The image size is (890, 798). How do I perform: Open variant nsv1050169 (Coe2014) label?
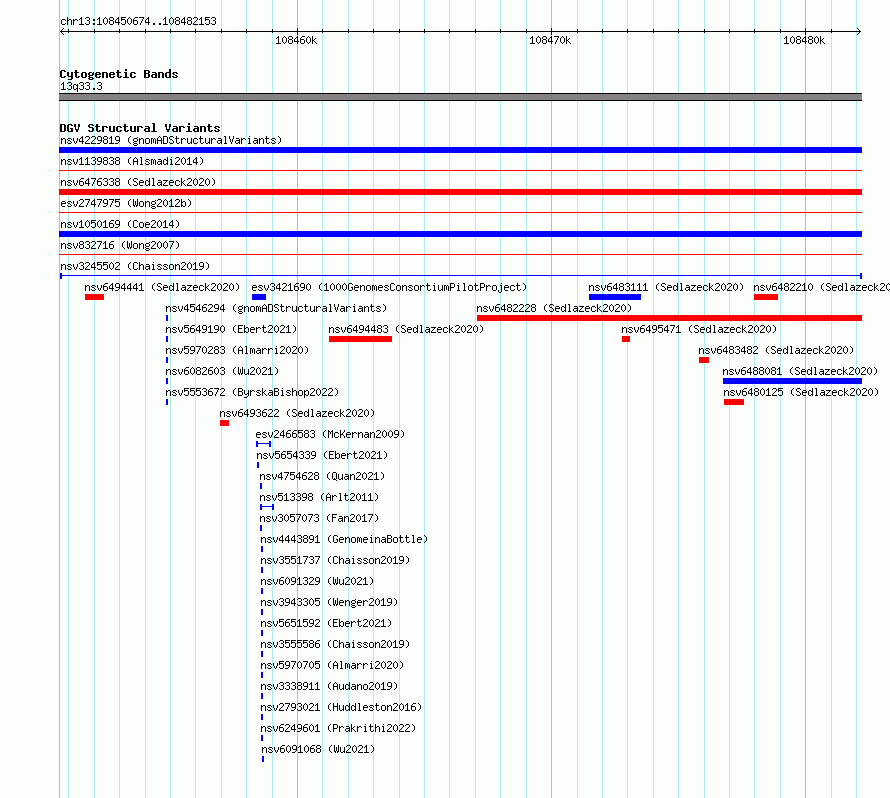[120, 224]
